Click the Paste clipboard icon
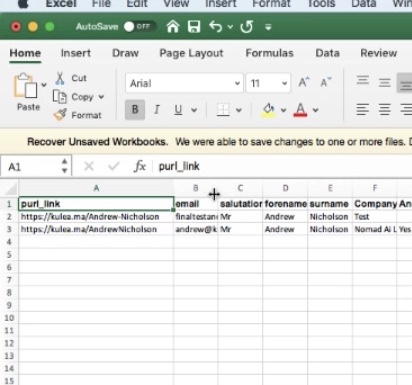Screen dimensions: 412x385 coord(25,86)
